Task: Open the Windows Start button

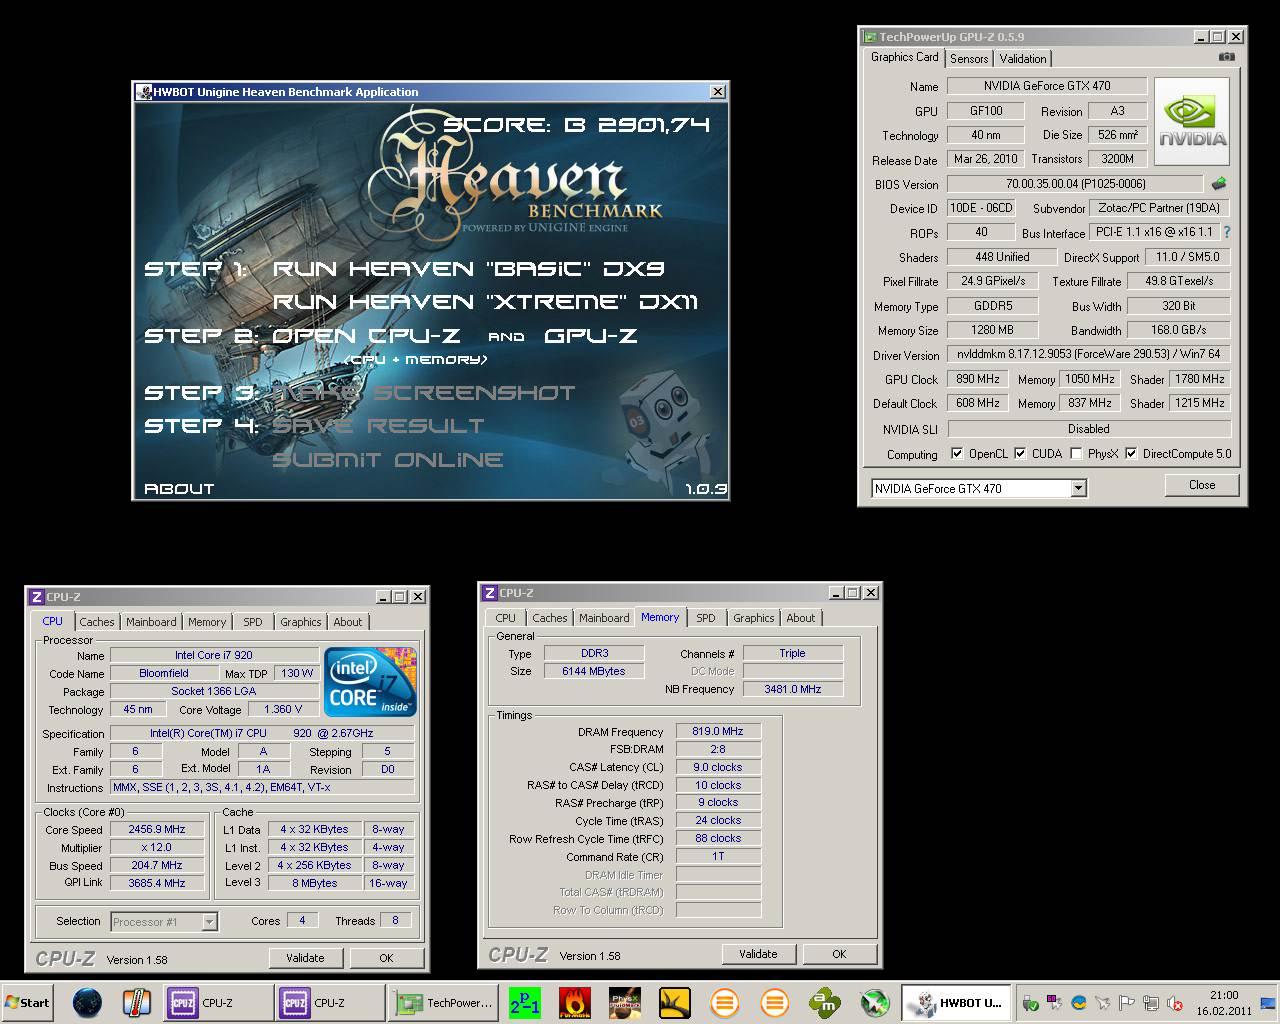Action: (27, 1003)
